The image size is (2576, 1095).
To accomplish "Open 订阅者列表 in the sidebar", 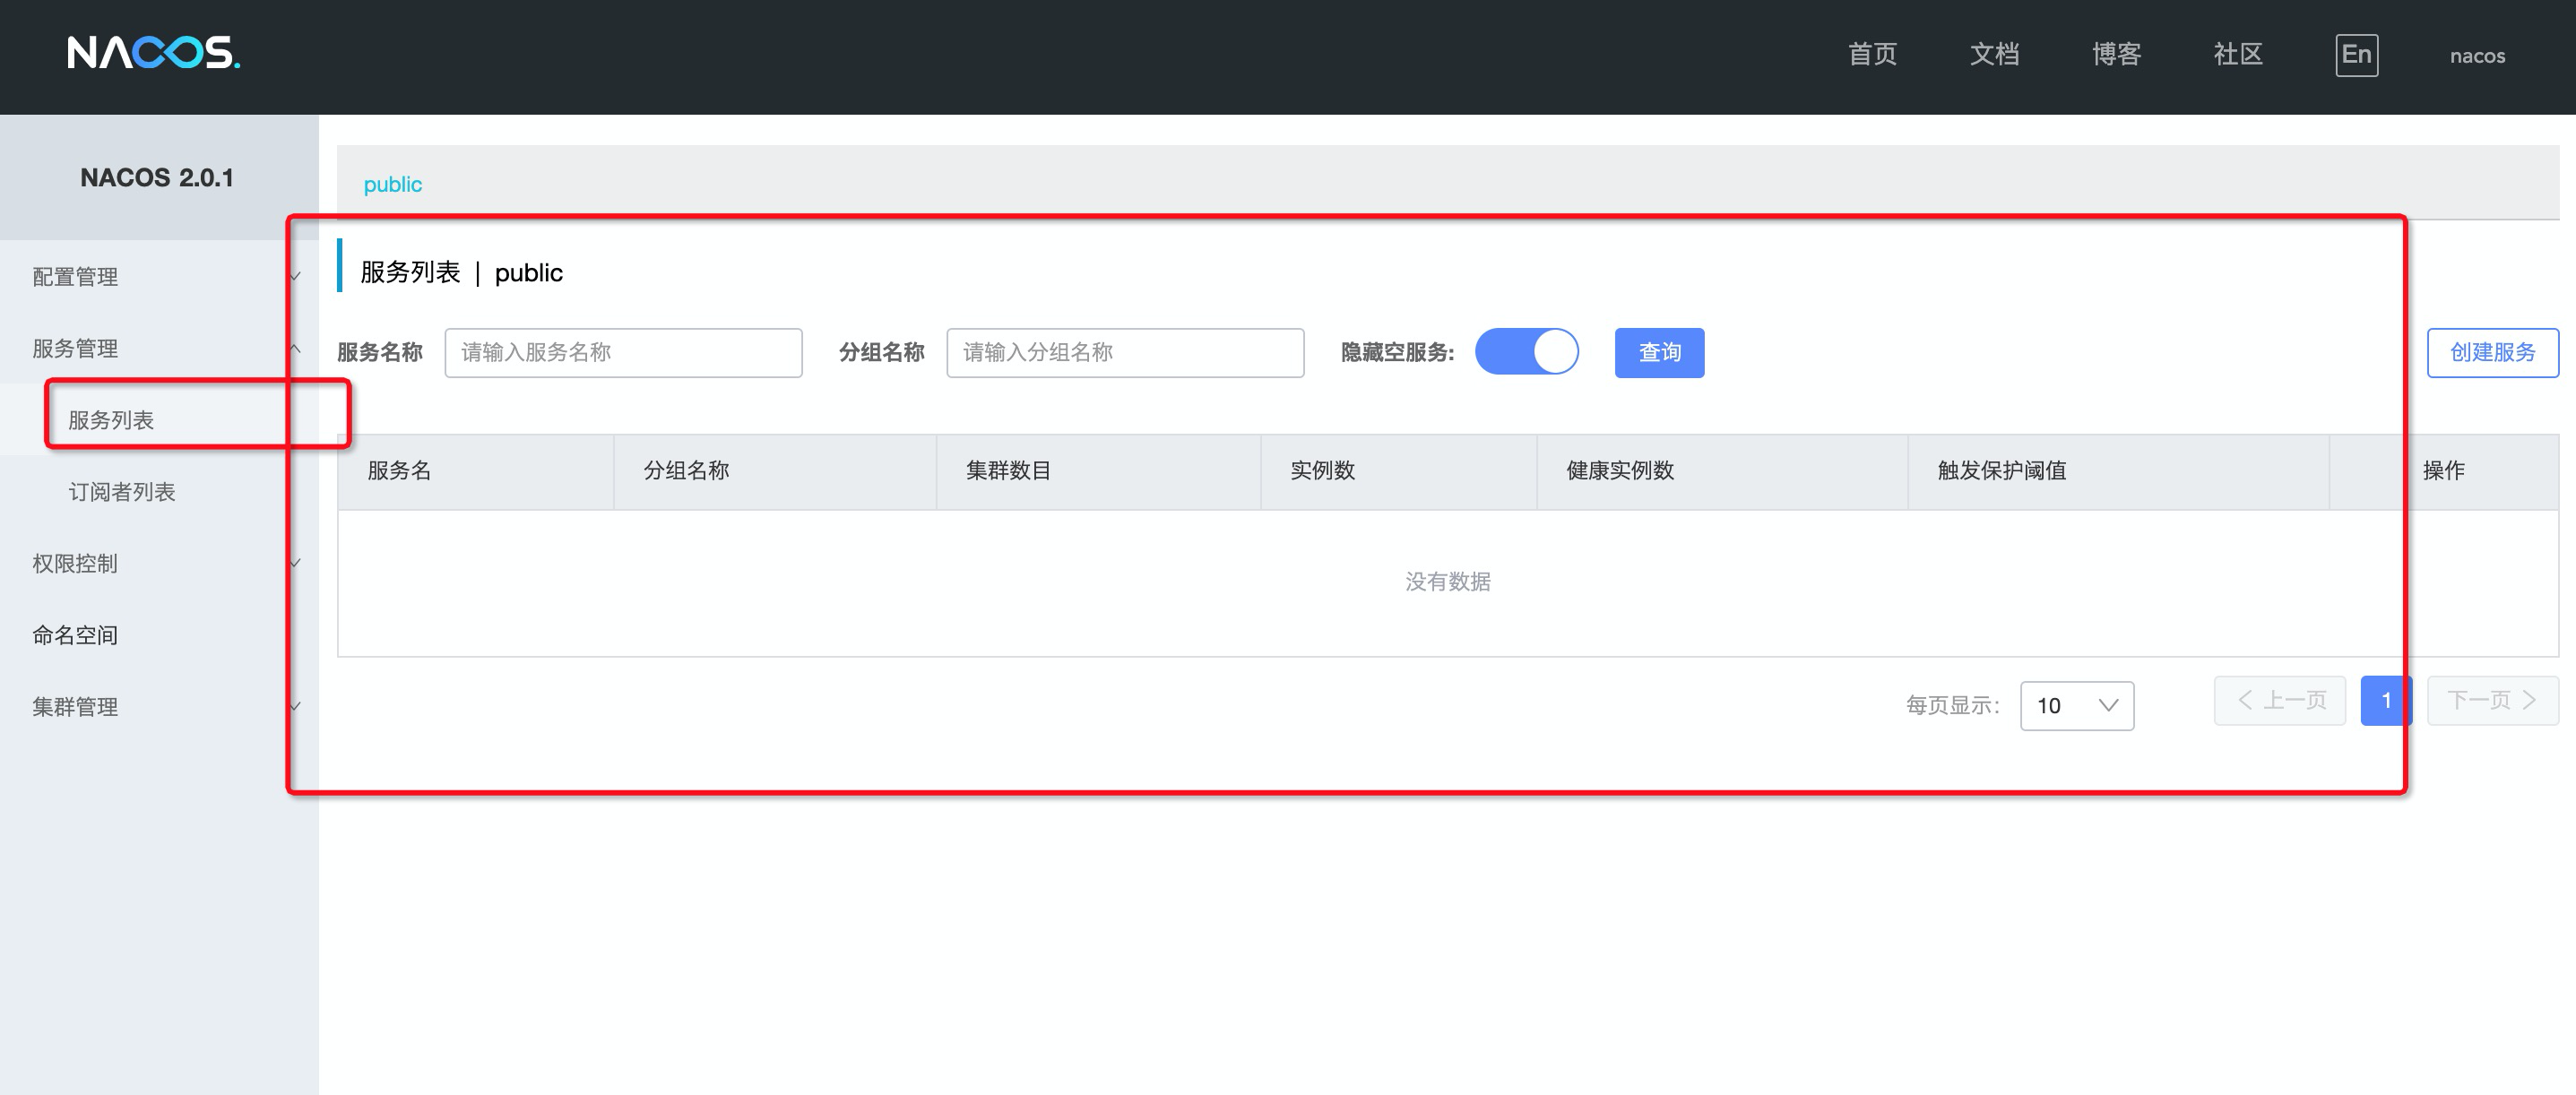I will [122, 492].
